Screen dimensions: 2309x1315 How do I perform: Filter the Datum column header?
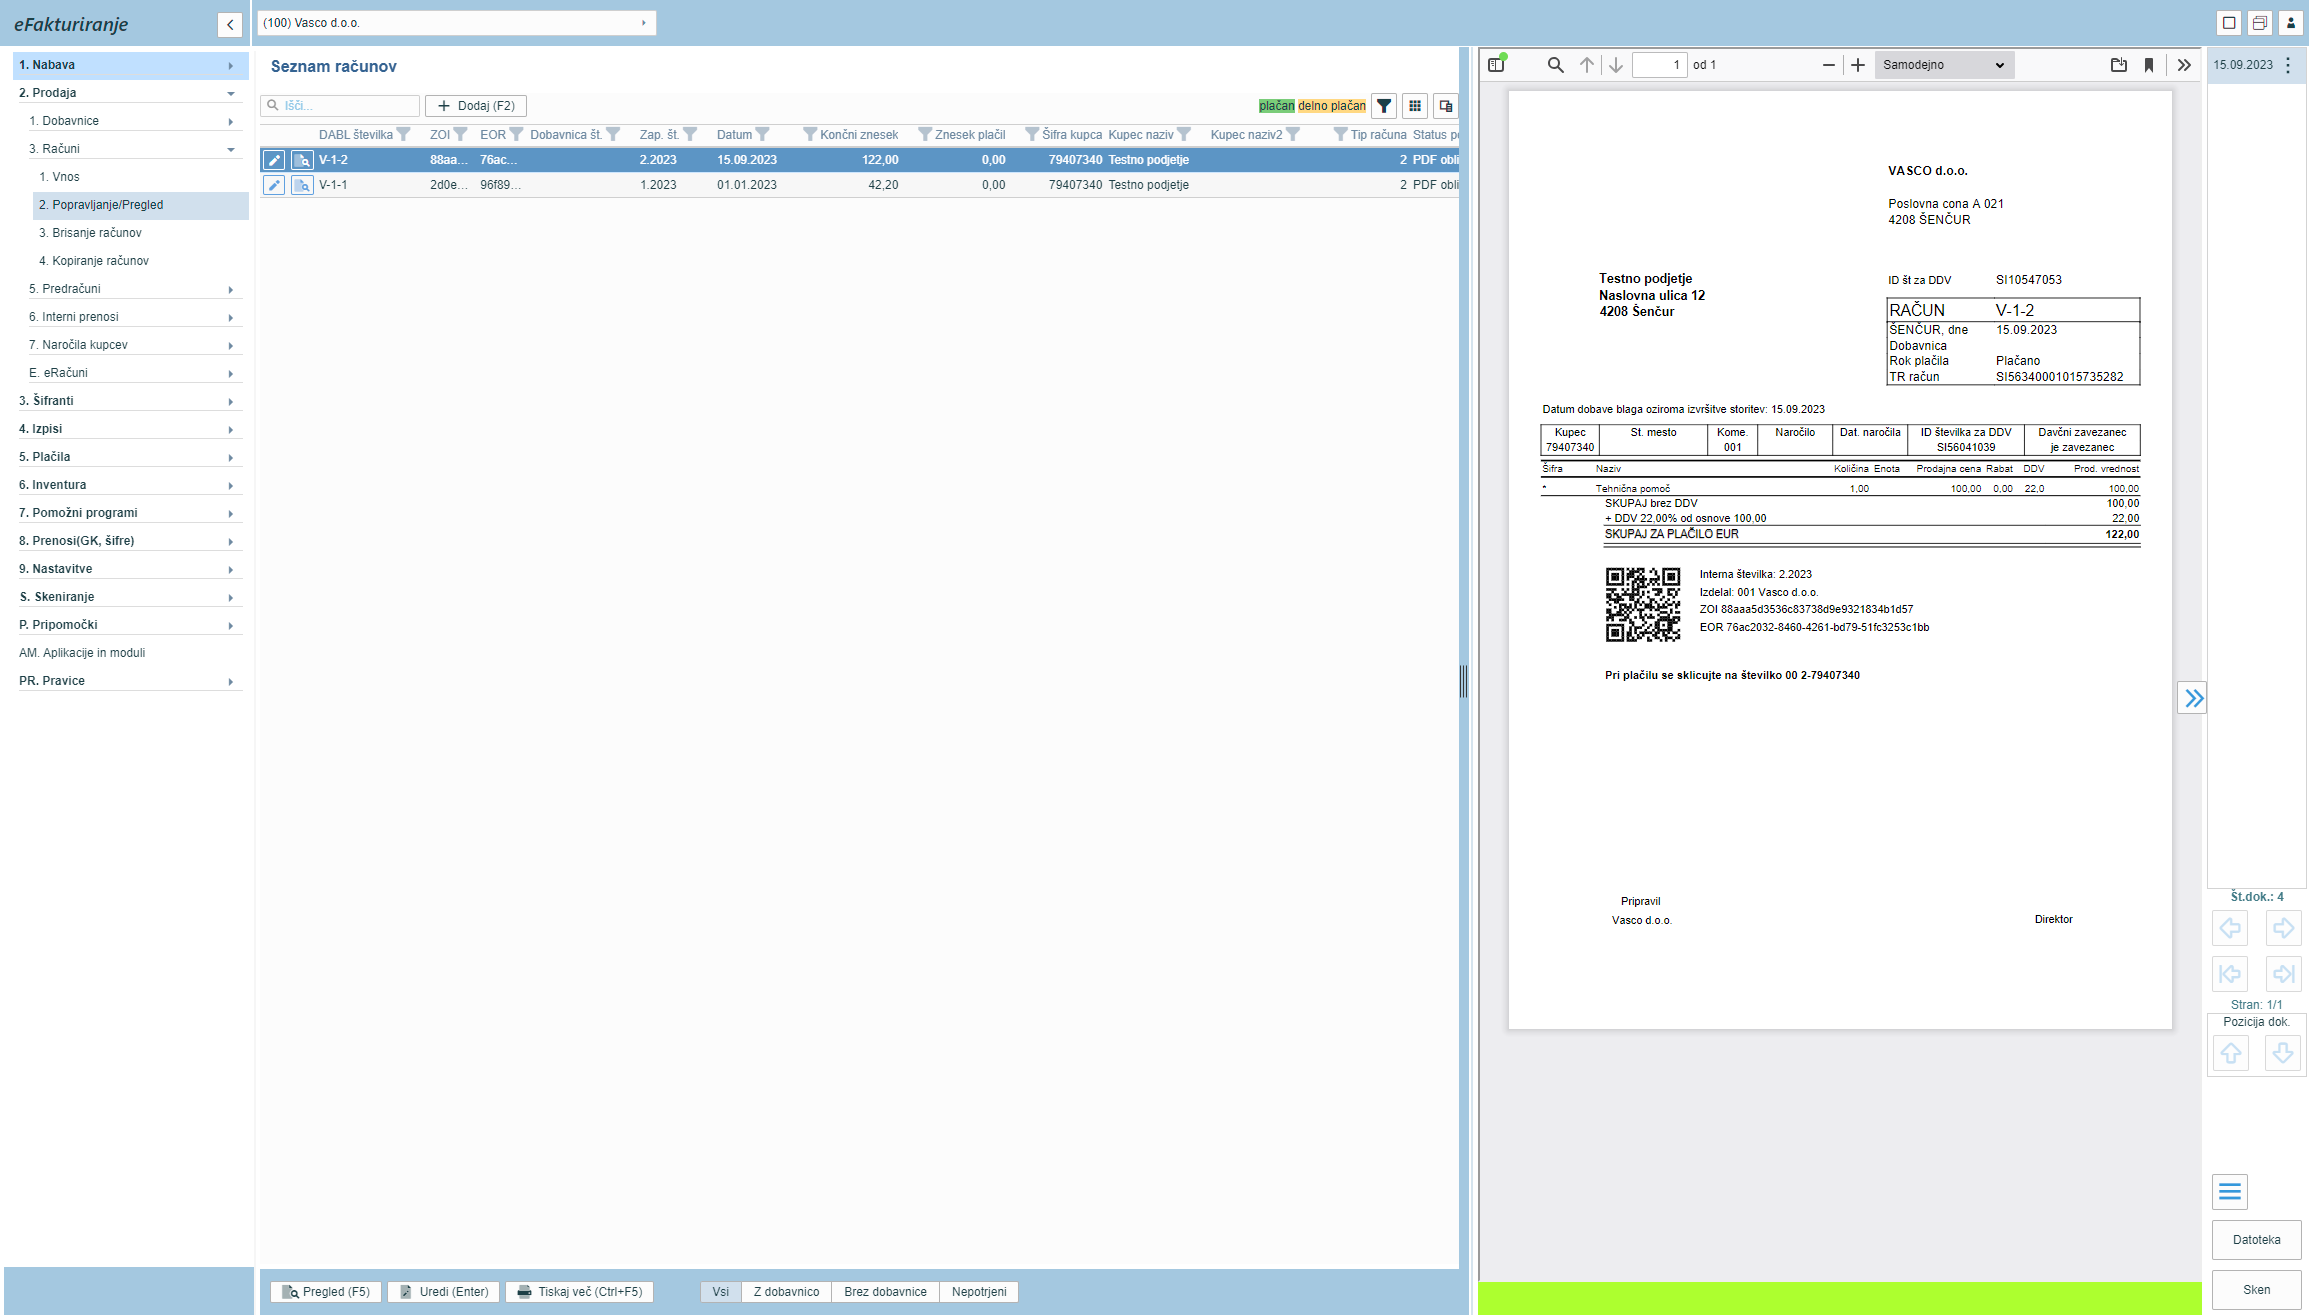click(763, 135)
